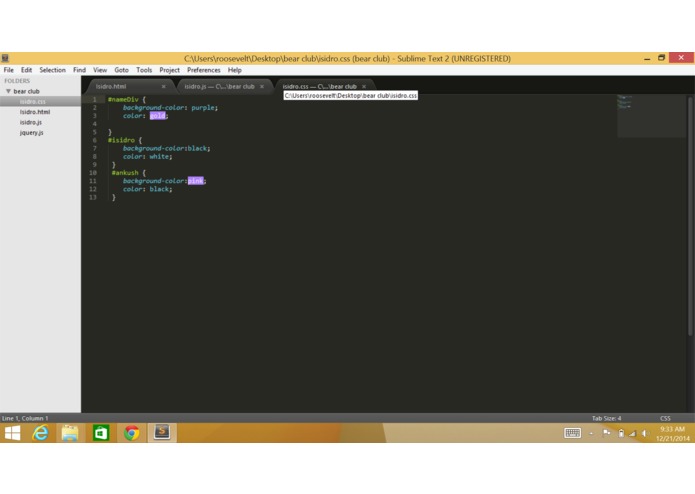Open the View menu
The image size is (695, 494).
(100, 70)
